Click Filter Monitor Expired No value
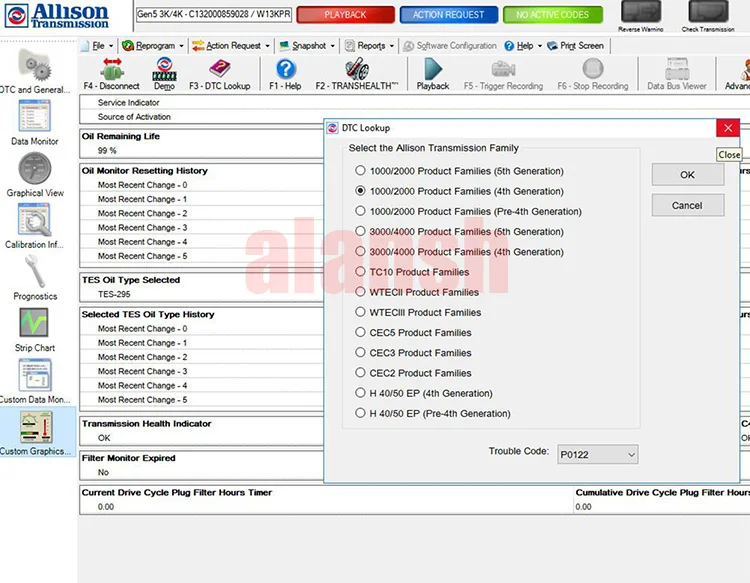This screenshot has width=750, height=583. 103,473
